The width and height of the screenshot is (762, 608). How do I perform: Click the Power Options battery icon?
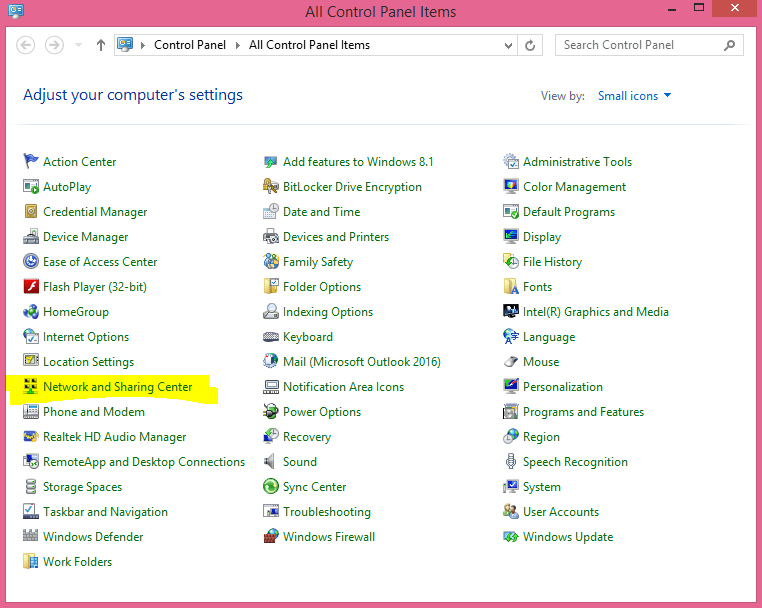[x=271, y=411]
